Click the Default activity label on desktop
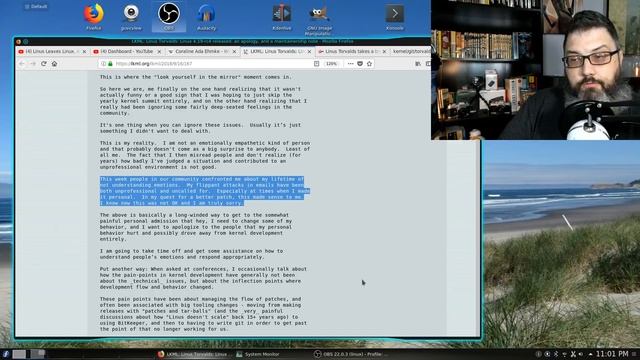640x360 pixels. tap(36, 7)
